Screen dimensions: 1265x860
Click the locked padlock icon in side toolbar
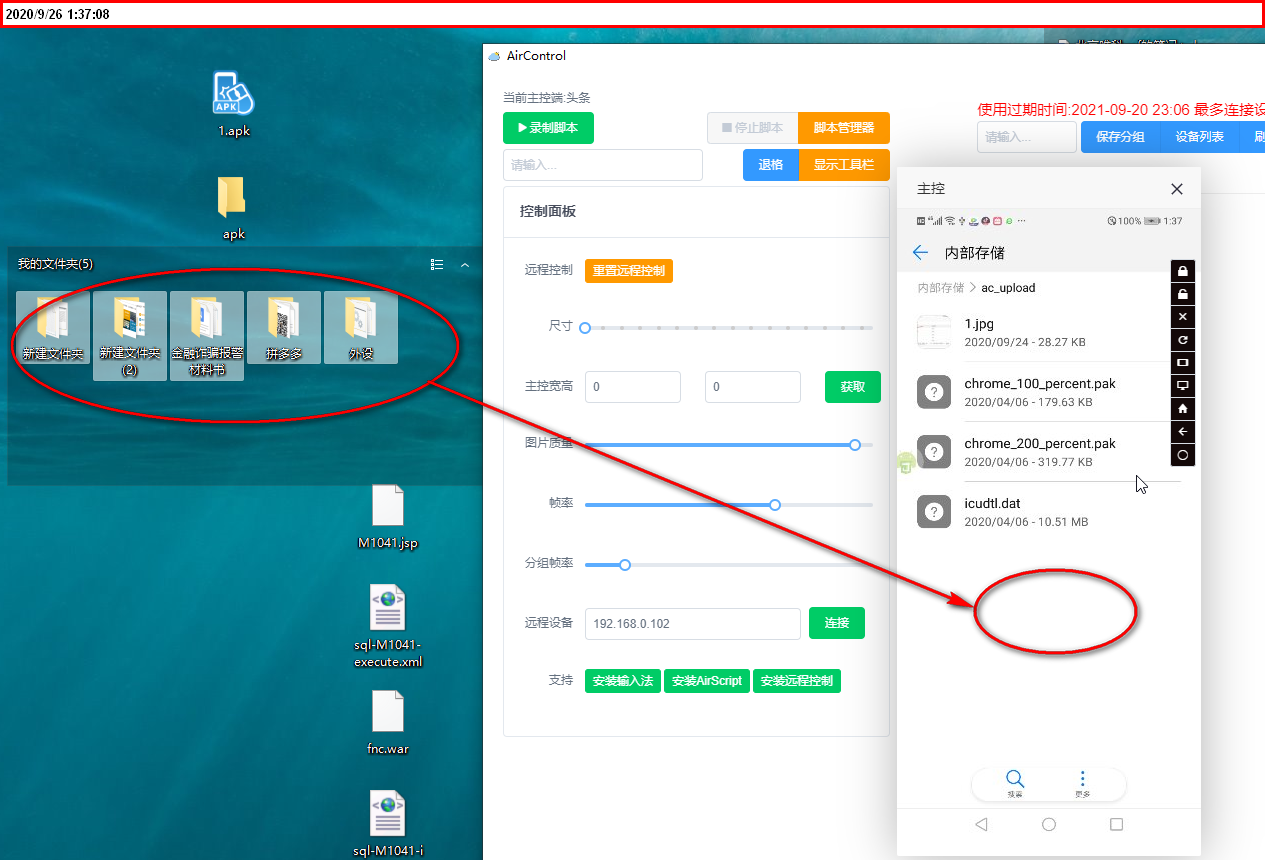[x=1183, y=271]
